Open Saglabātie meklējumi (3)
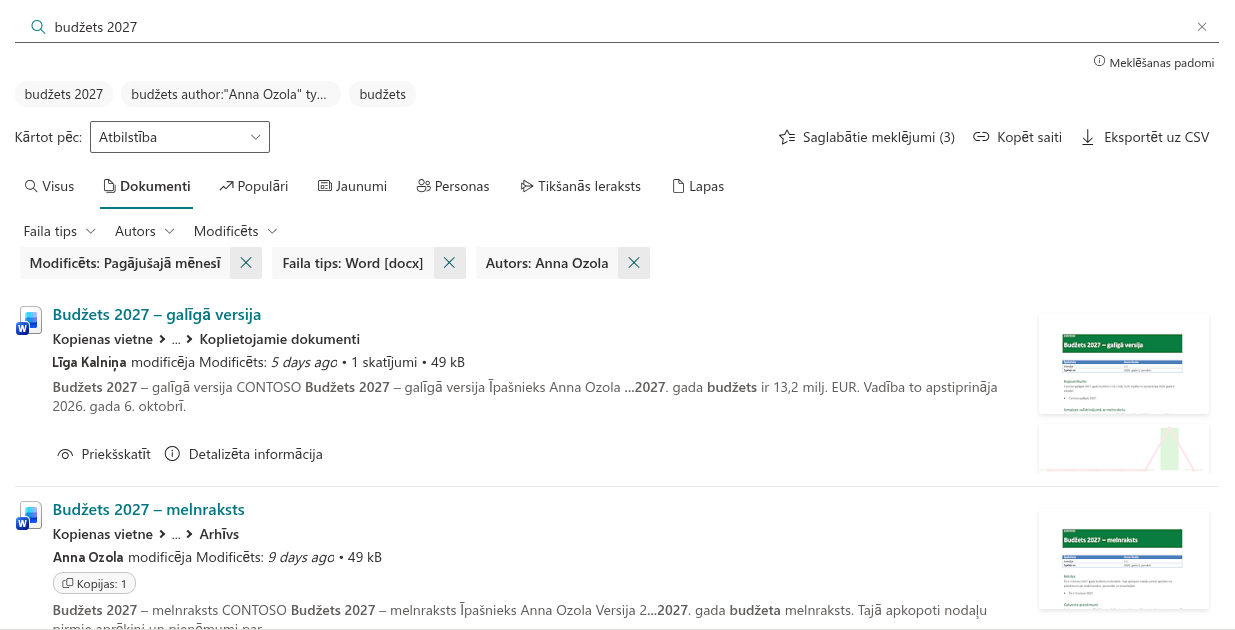 click(x=867, y=137)
